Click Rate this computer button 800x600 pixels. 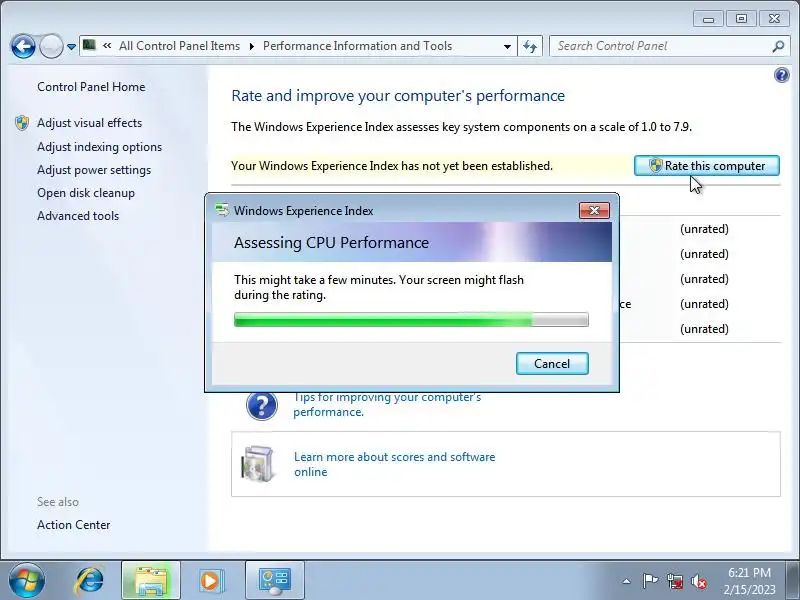tap(707, 166)
